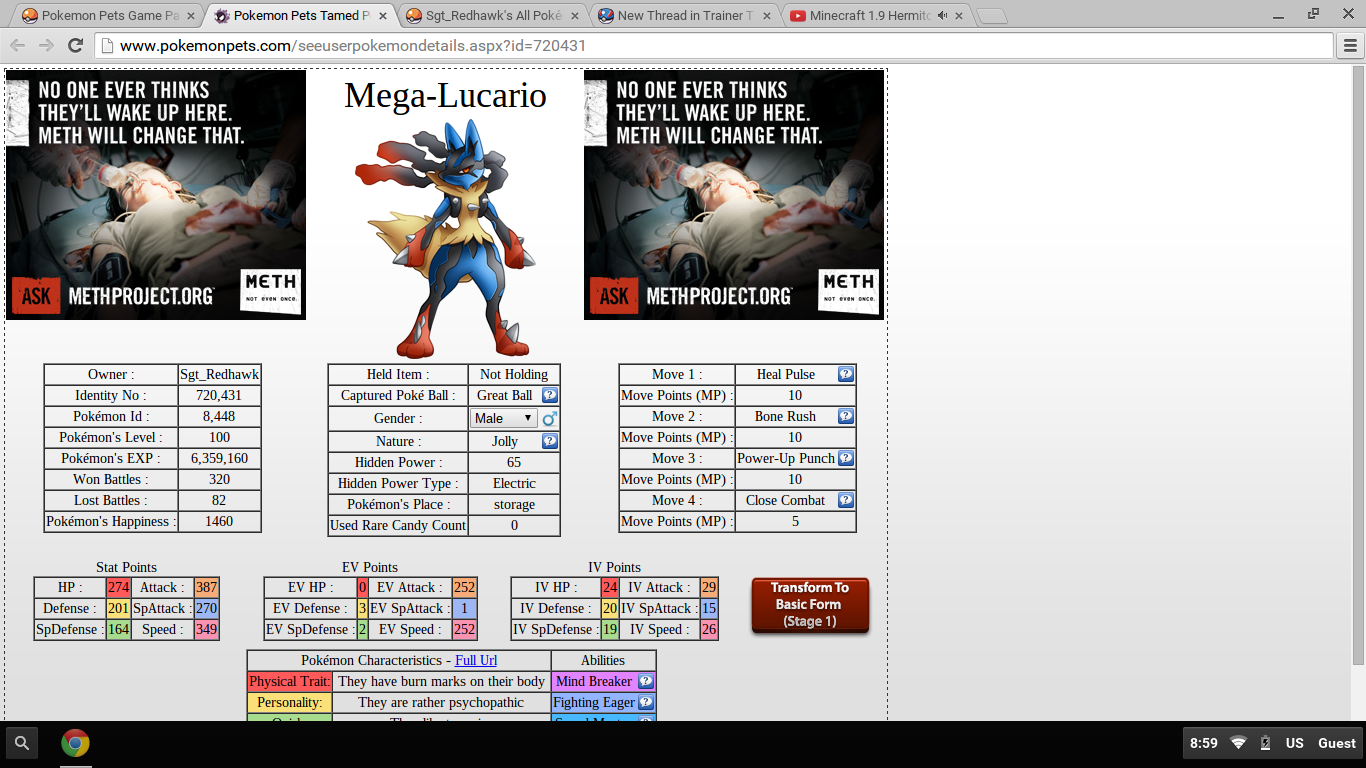Click the help icon beside Bone Rush
The height and width of the screenshot is (768, 1366).
click(845, 416)
